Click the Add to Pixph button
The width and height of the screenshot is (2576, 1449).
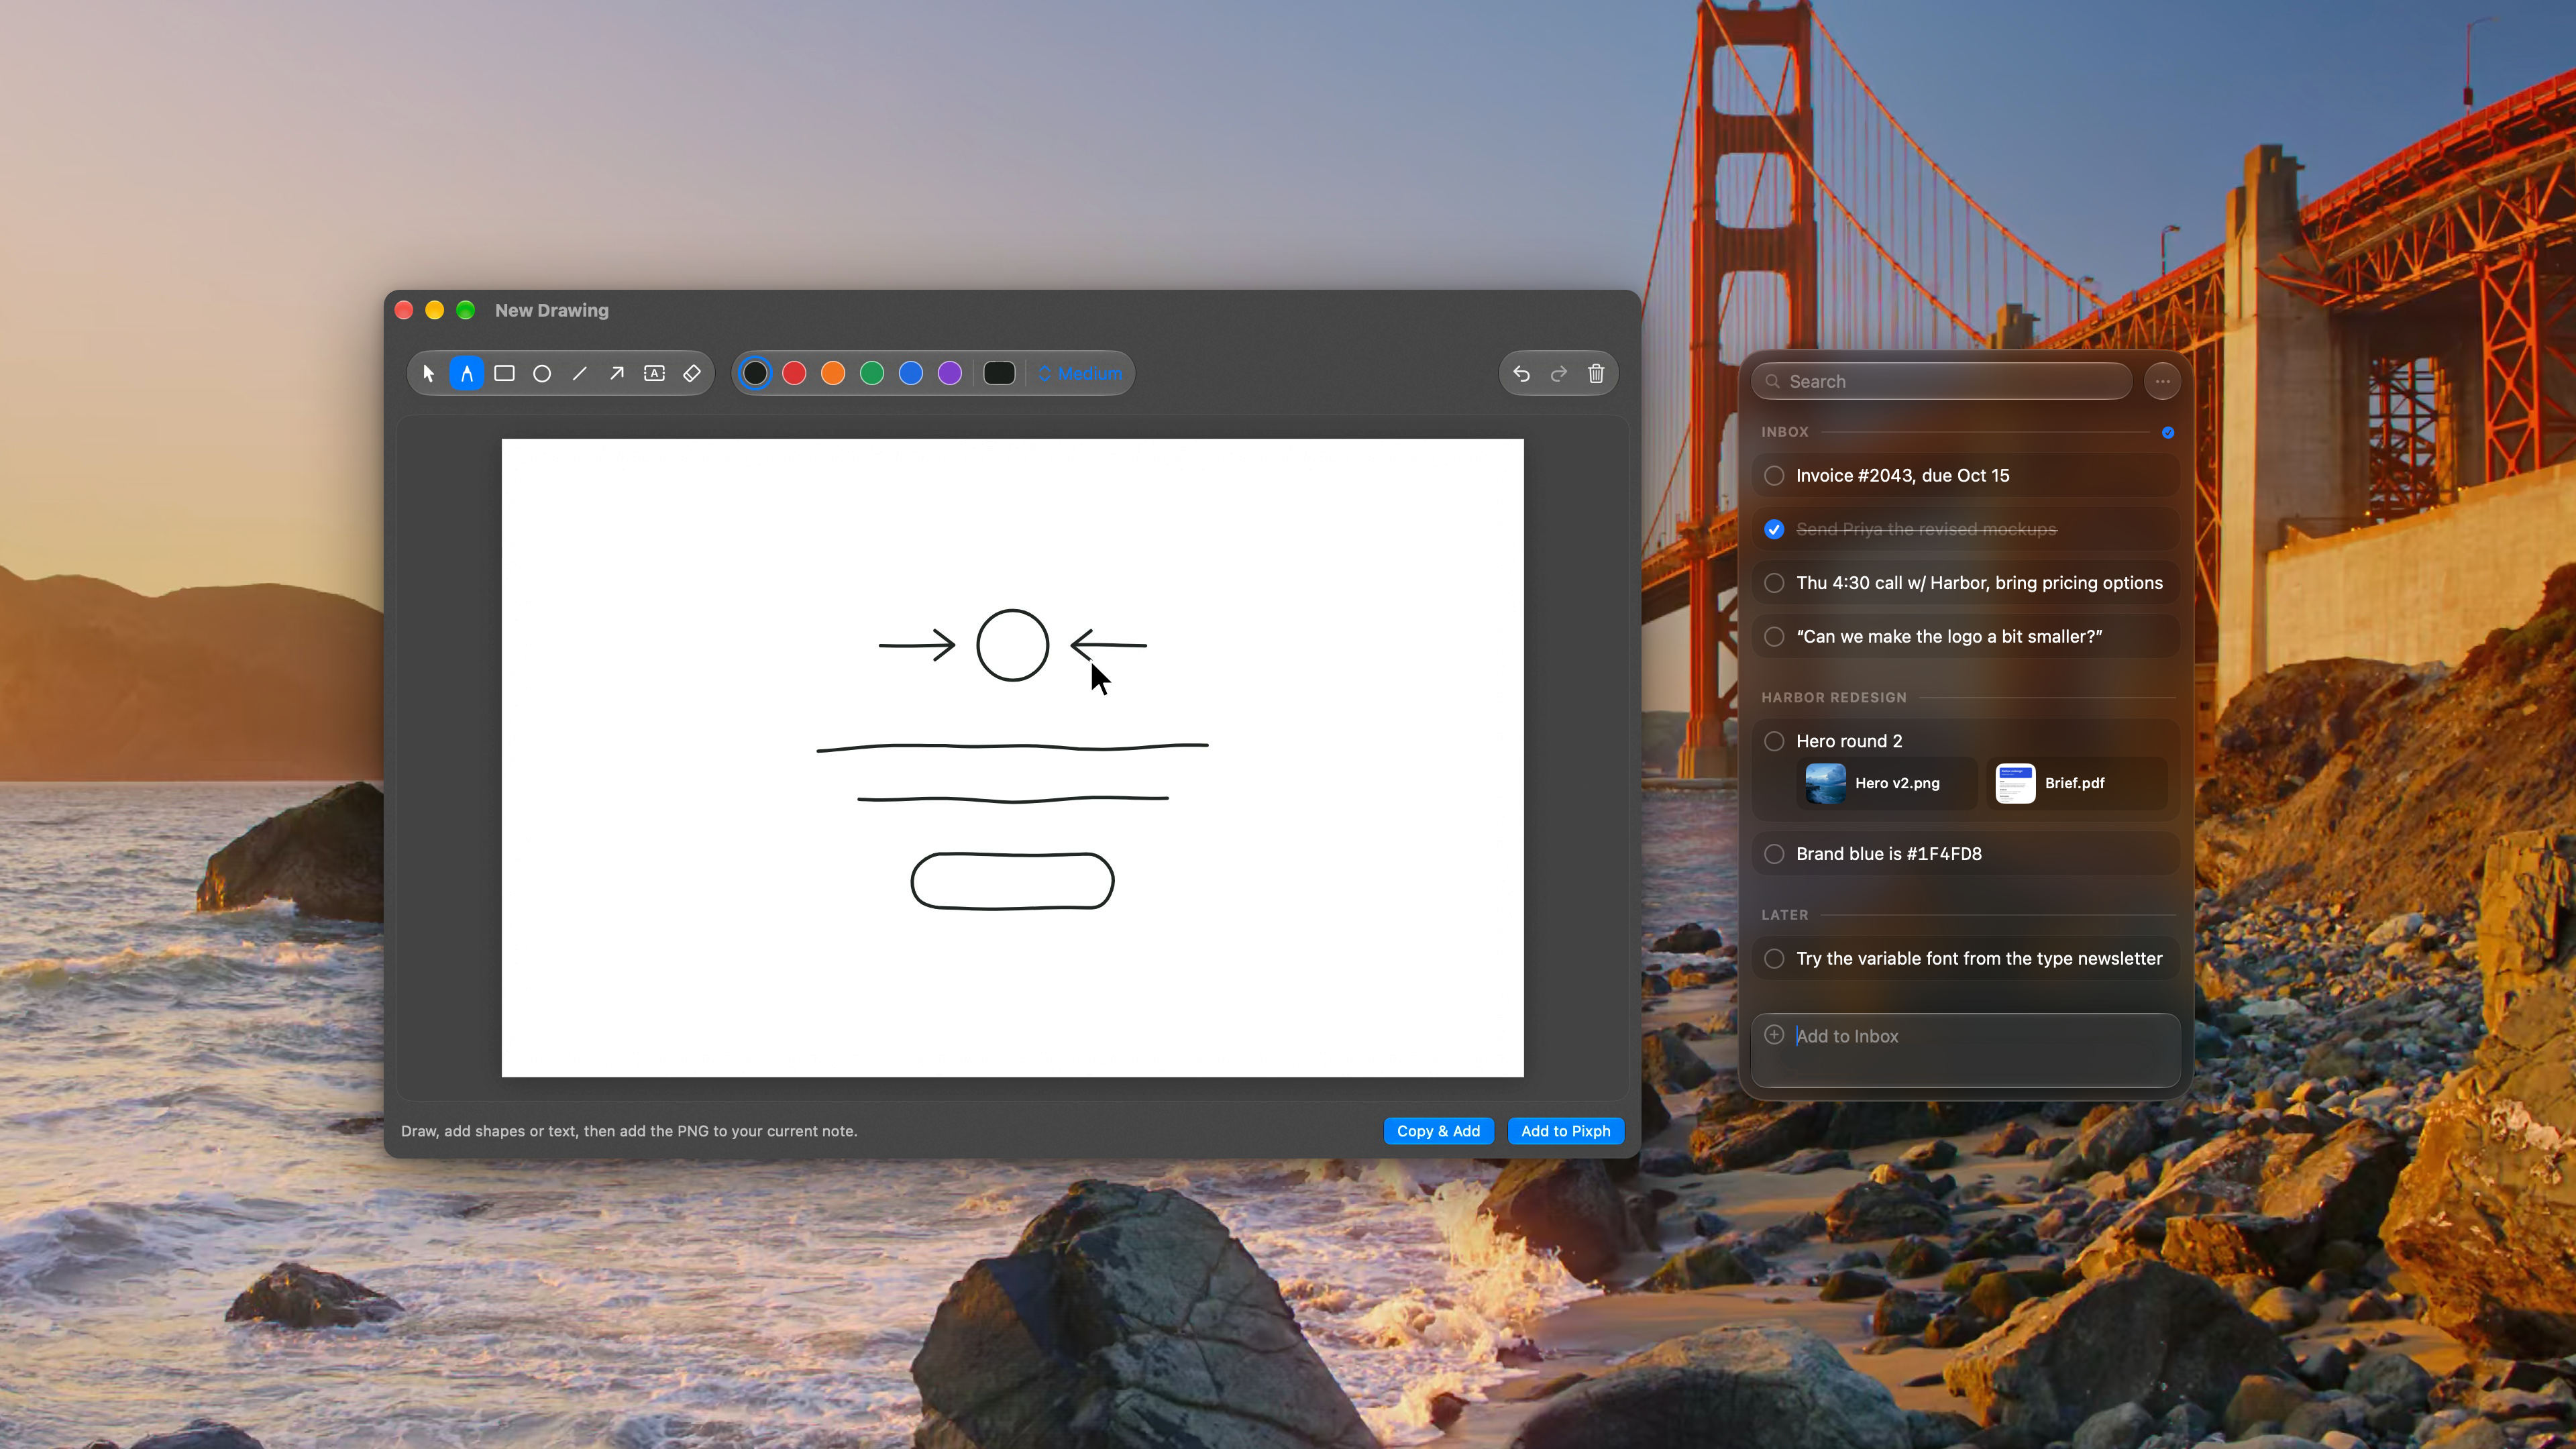click(1565, 1131)
